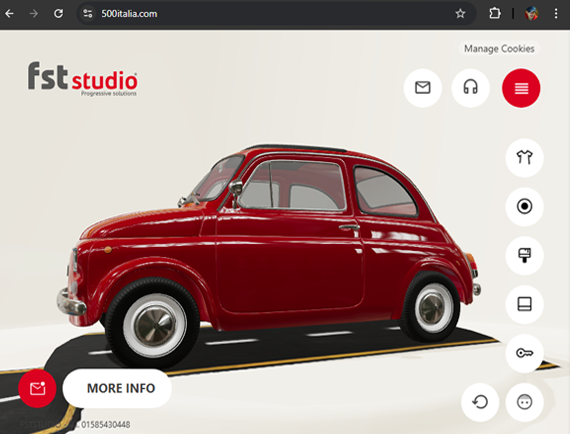Screen dimensions: 570x434
Task: Click the key icon button
Action: click(x=524, y=353)
